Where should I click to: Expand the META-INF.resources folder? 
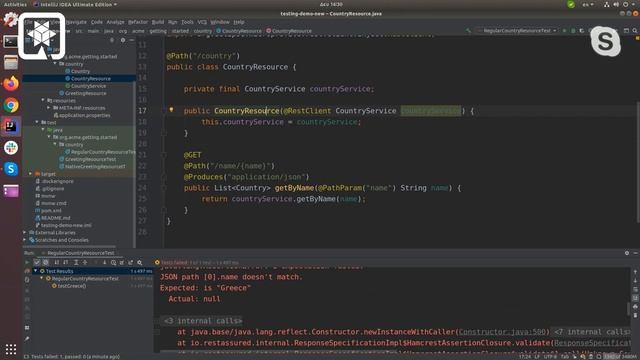pyautogui.click(x=49, y=108)
